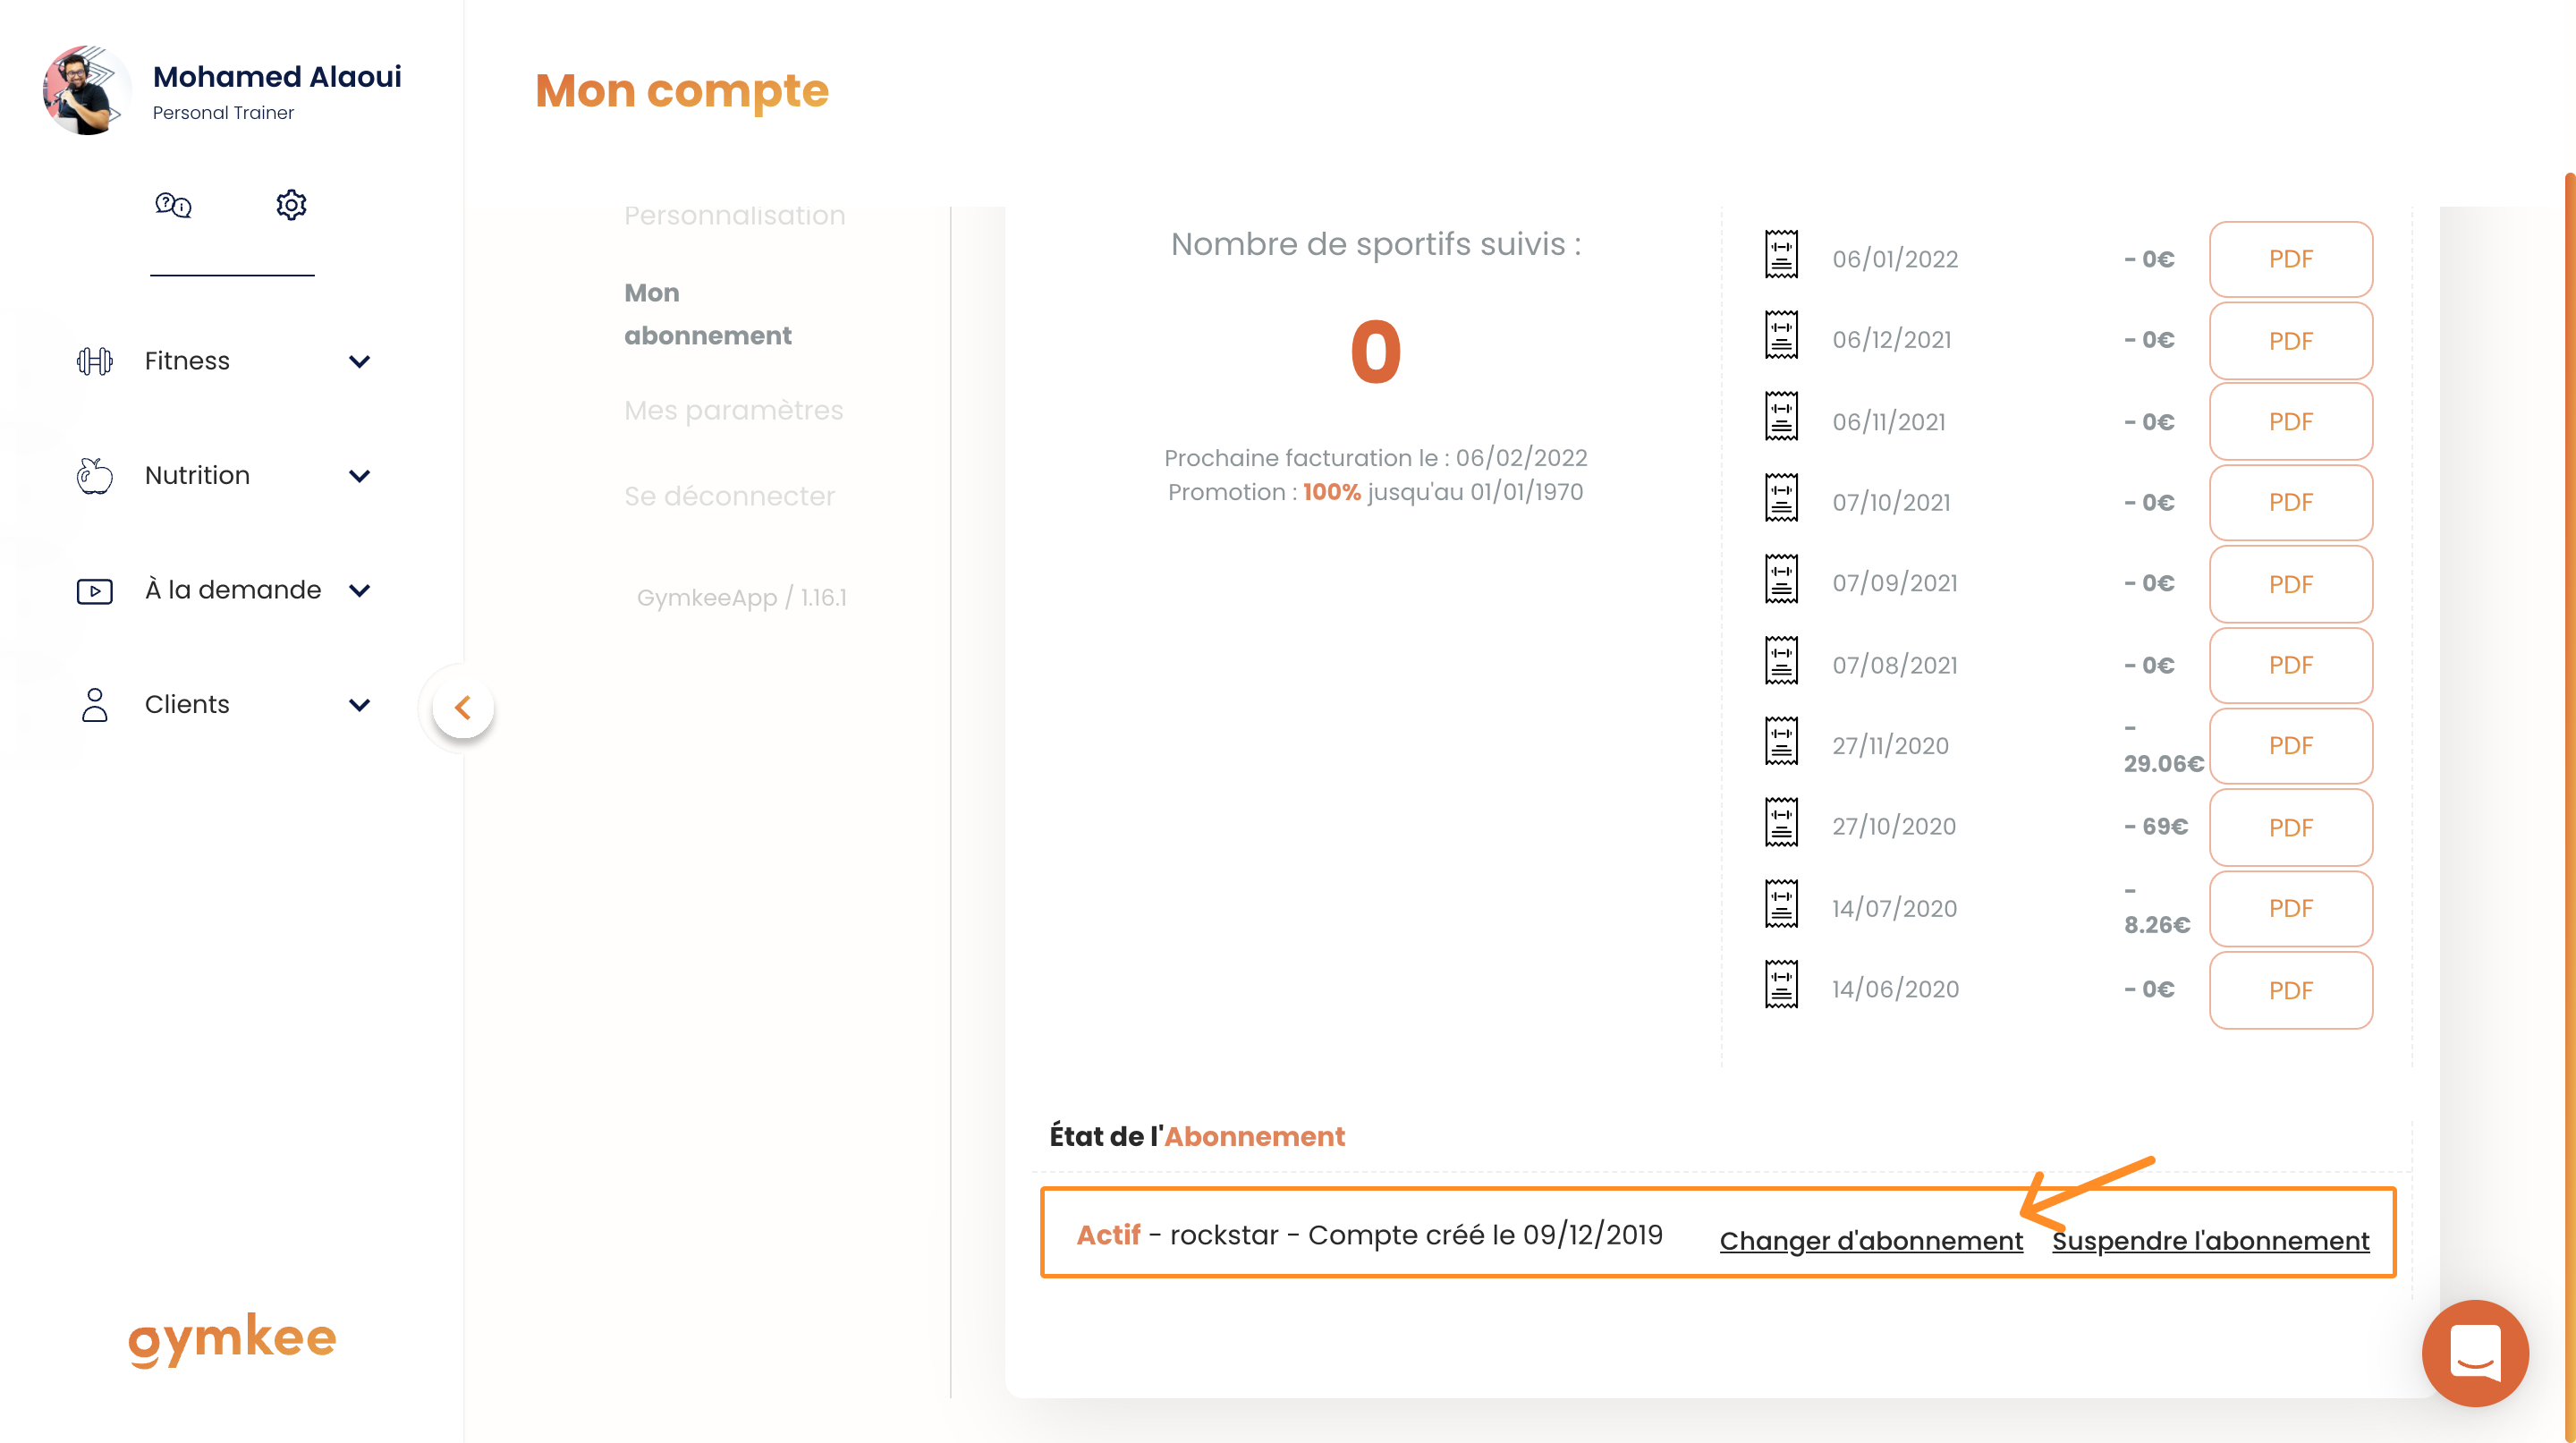Expand the À la demande chevron
This screenshot has width=2576, height=1443.
[x=359, y=591]
